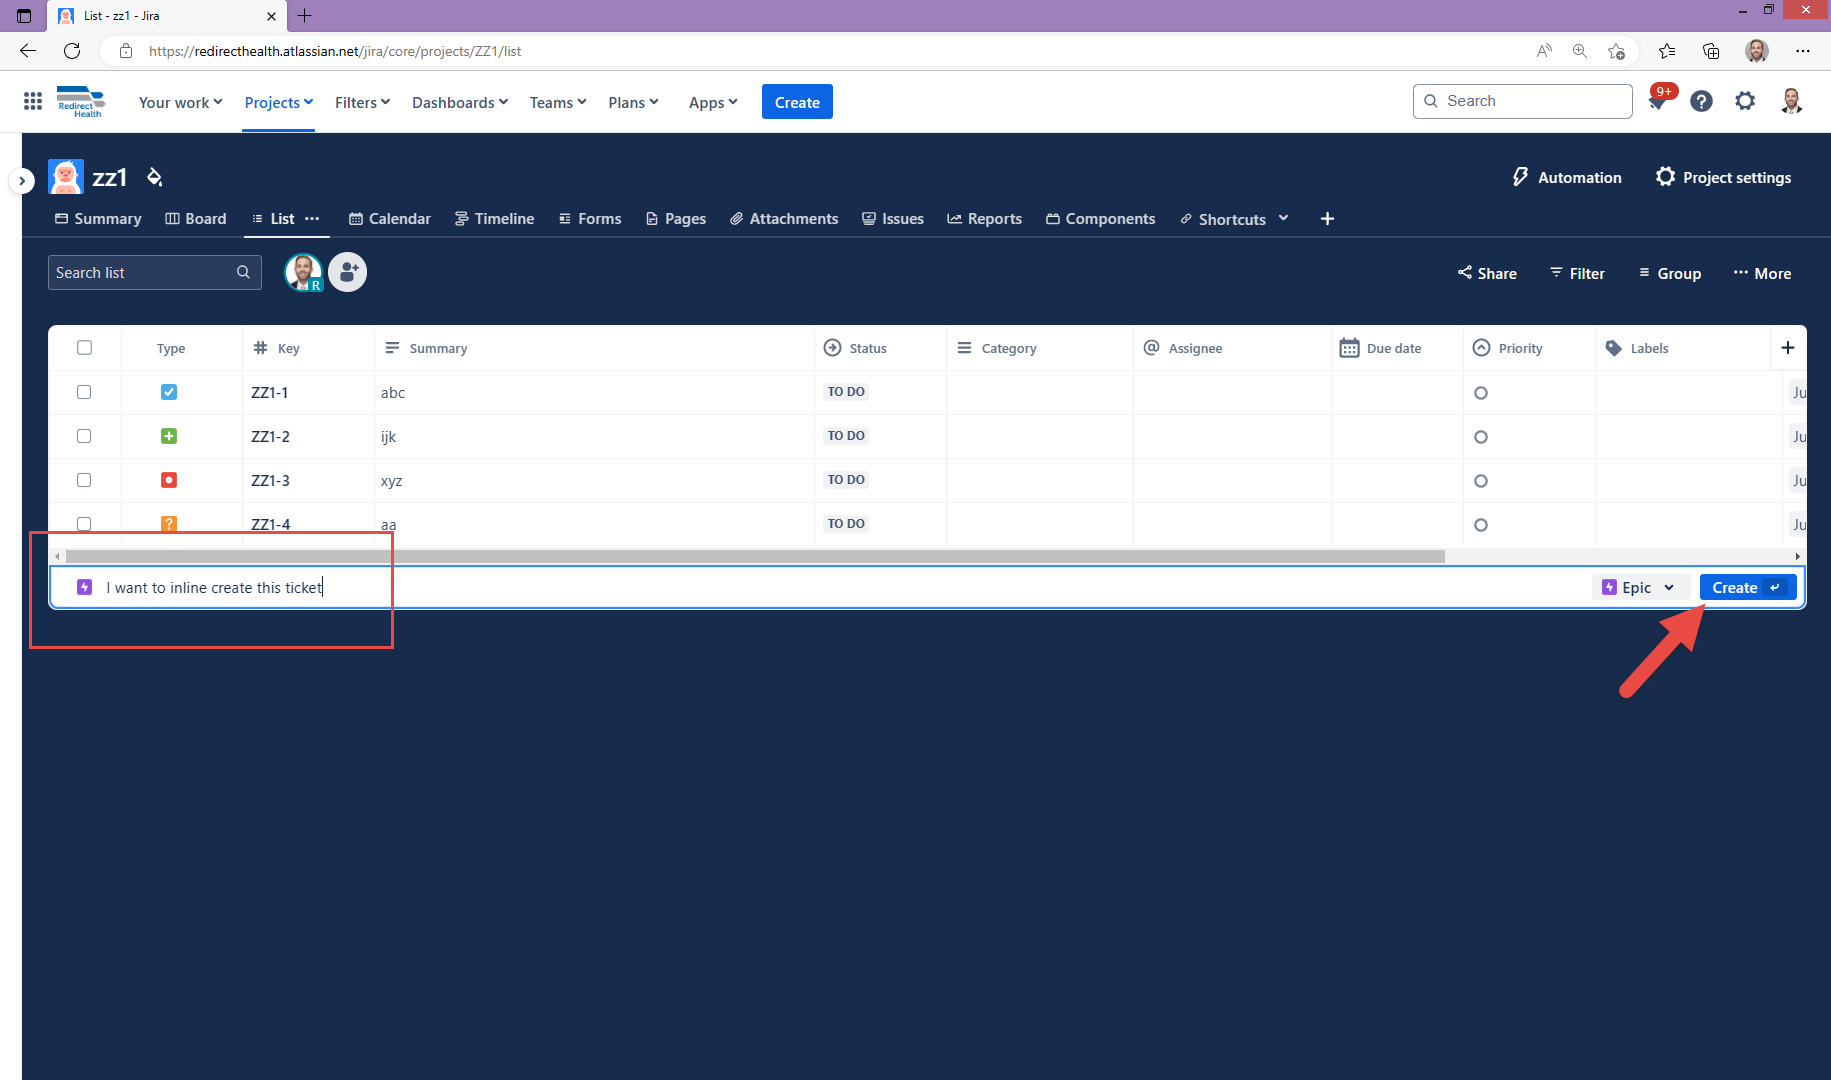The height and width of the screenshot is (1080, 1831).
Task: Switch to the Calendar tab
Action: (x=390, y=219)
